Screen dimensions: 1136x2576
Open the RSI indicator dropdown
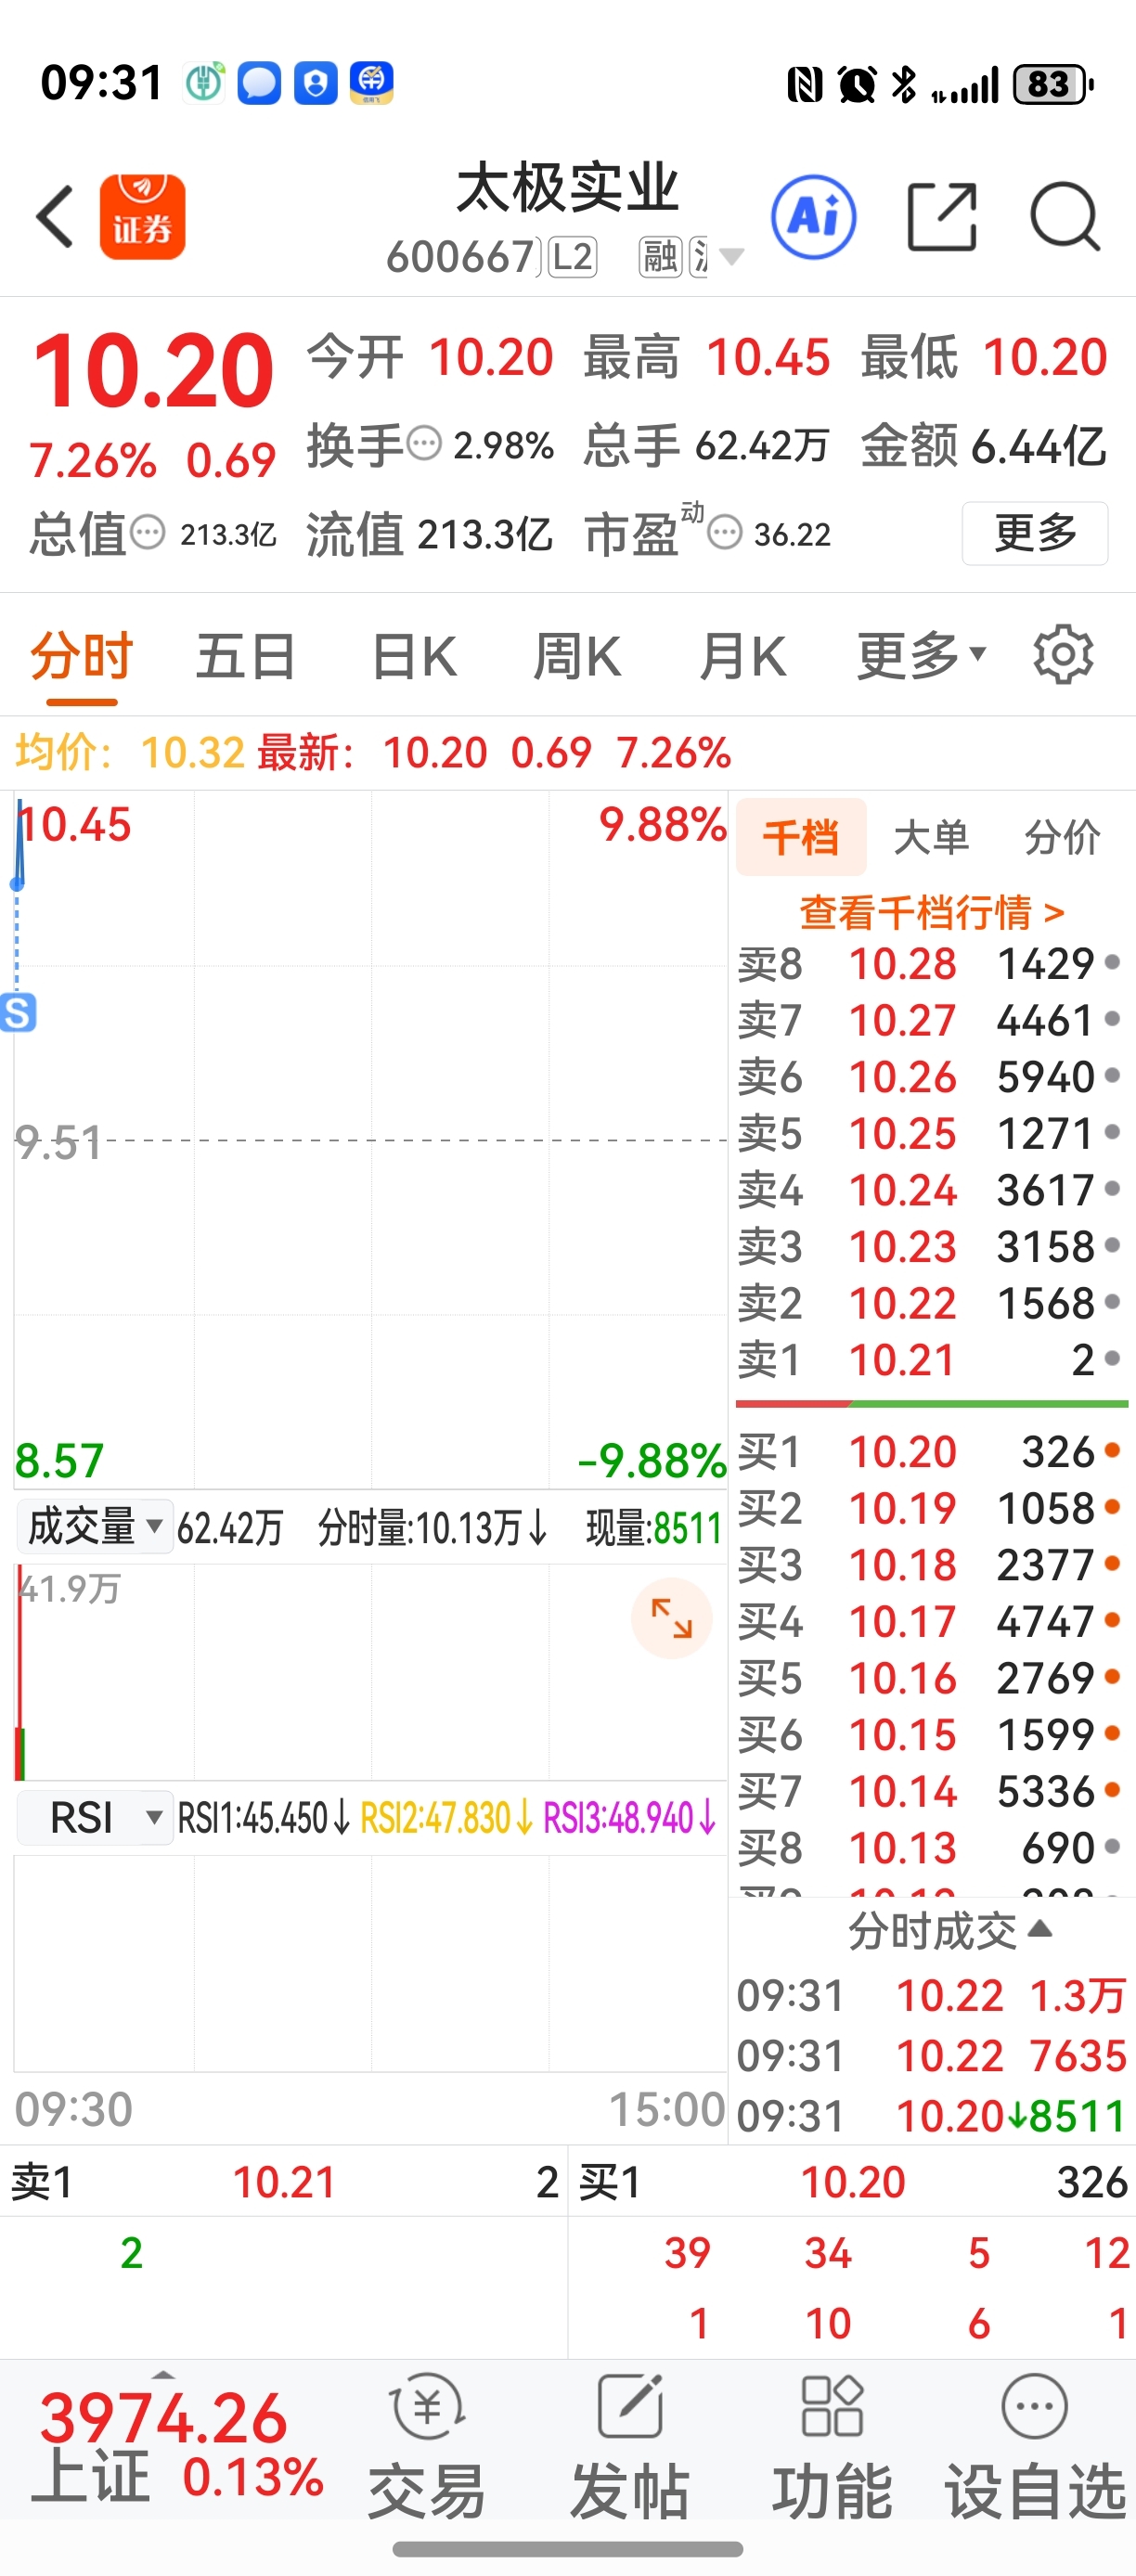pos(94,1818)
